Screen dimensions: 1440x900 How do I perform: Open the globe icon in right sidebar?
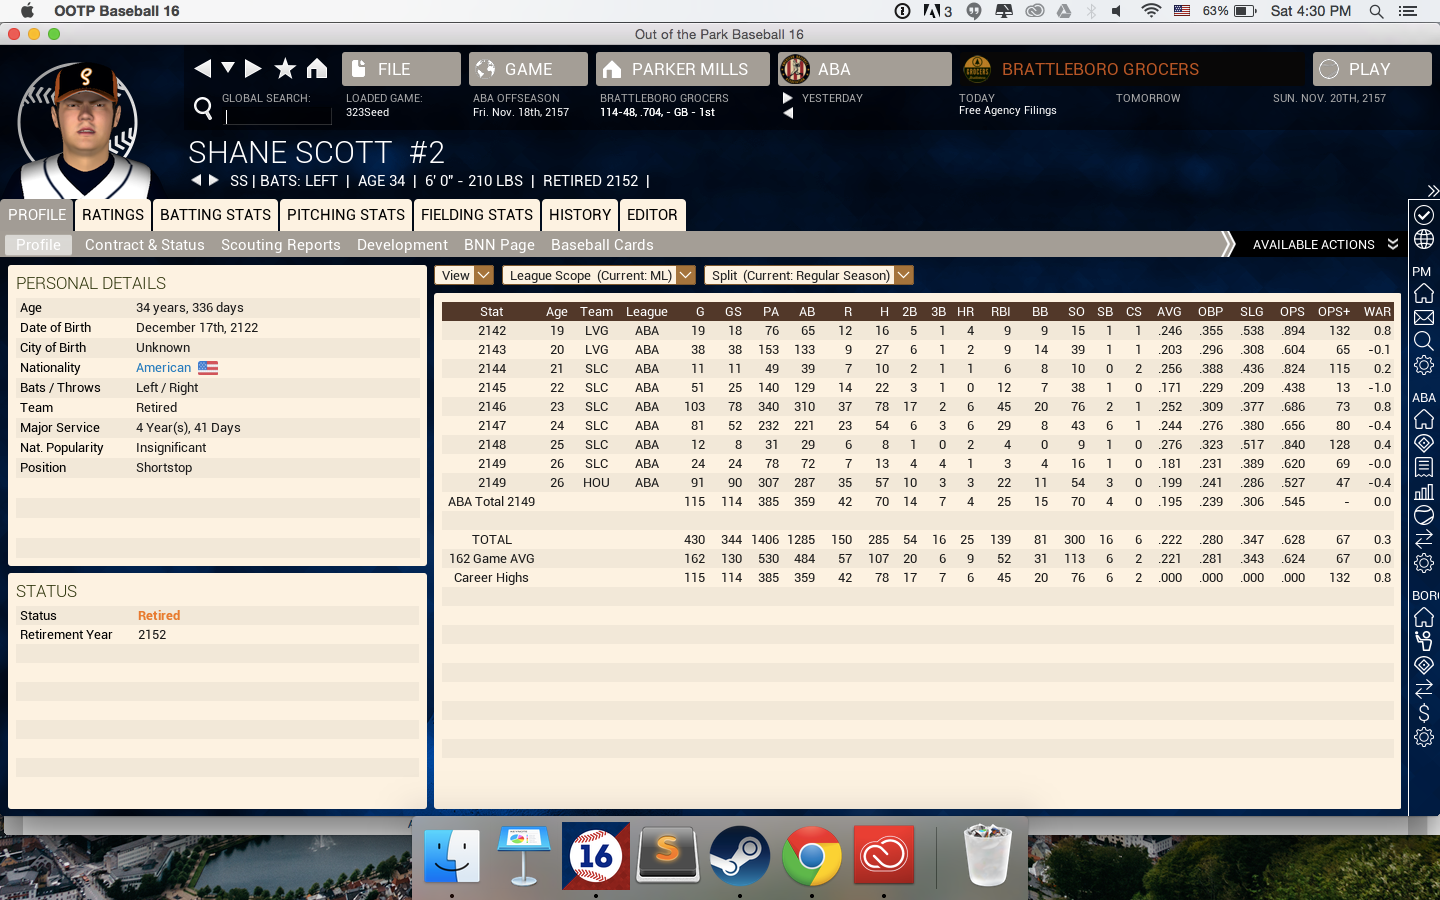[x=1423, y=240]
